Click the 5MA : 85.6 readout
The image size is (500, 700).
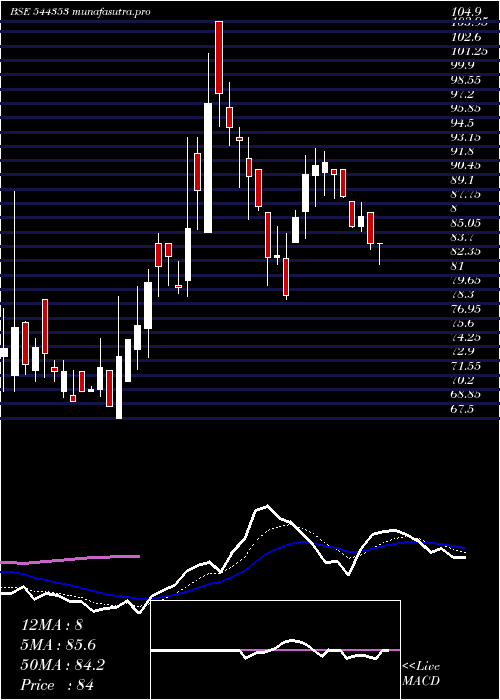58,645
